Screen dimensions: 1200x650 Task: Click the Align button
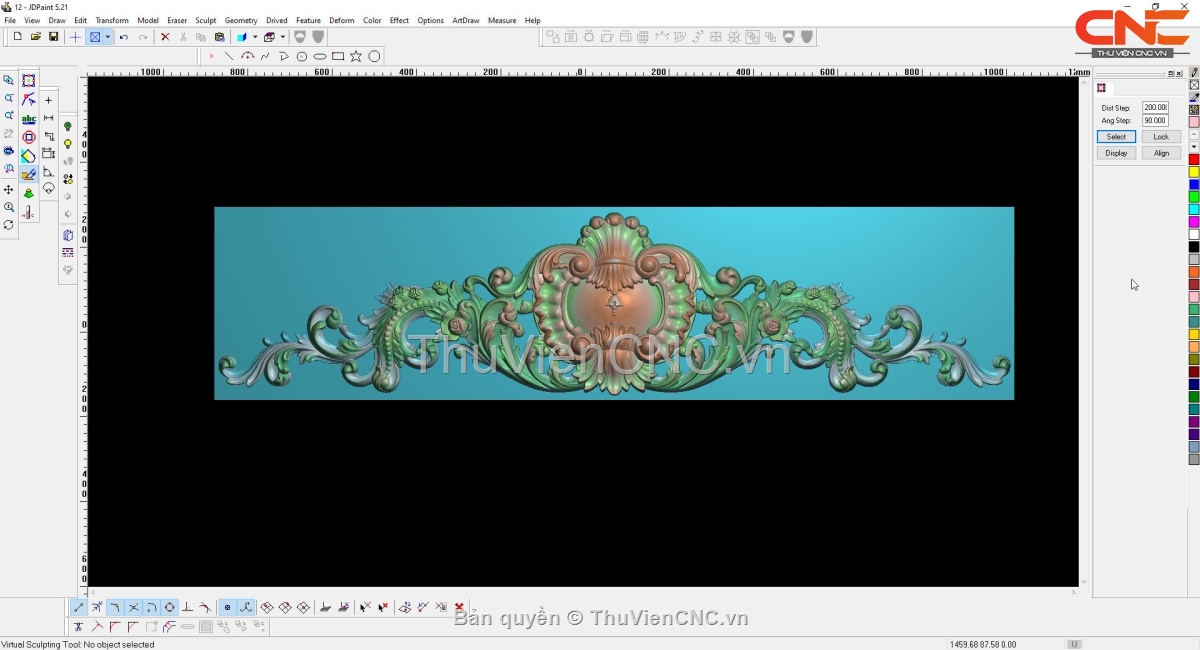click(x=1161, y=153)
